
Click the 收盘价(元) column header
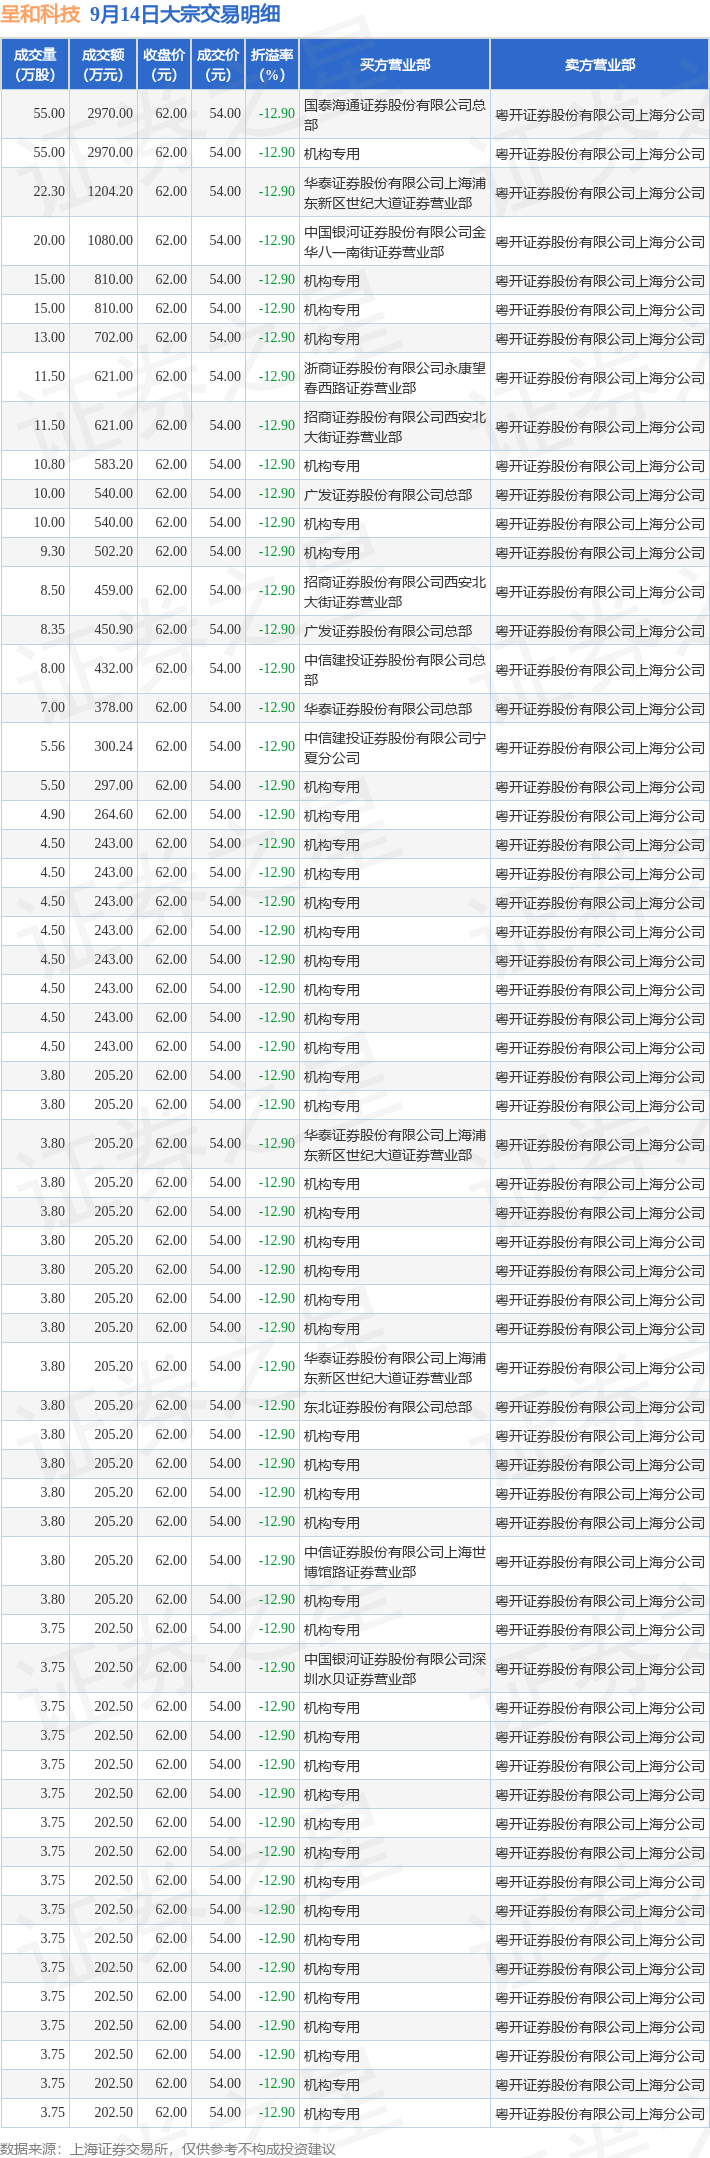164,65
